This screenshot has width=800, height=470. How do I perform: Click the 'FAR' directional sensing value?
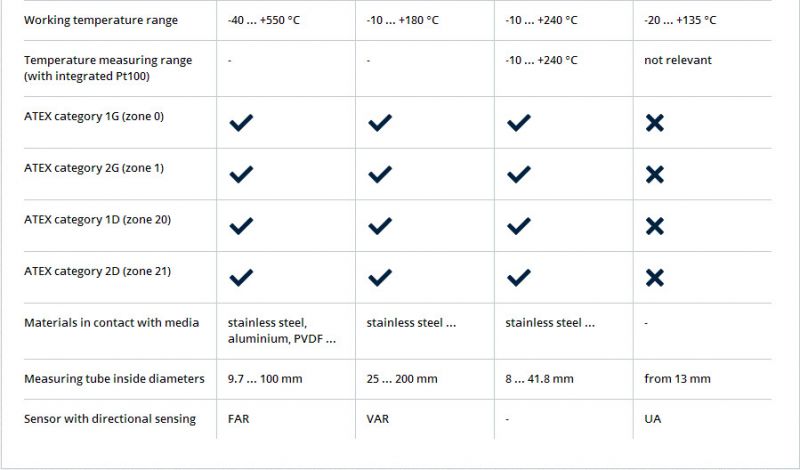(x=238, y=419)
